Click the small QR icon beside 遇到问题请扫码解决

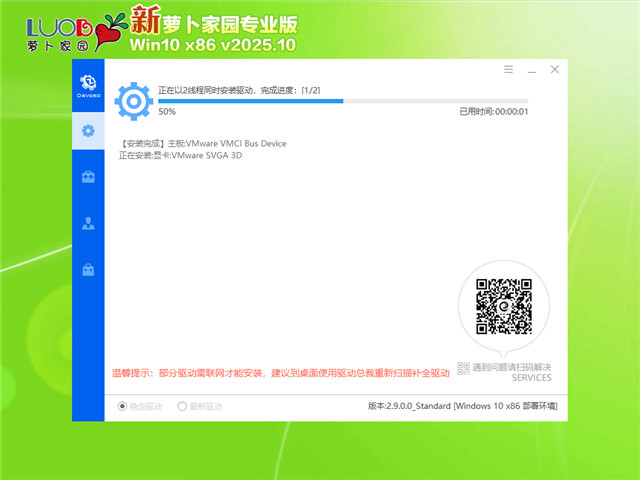click(463, 368)
